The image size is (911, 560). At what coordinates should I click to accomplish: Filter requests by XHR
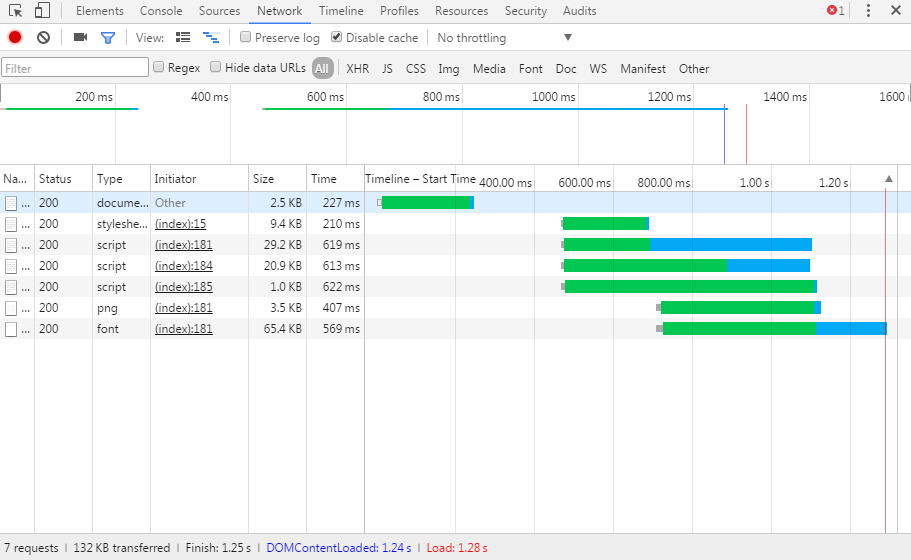[358, 69]
